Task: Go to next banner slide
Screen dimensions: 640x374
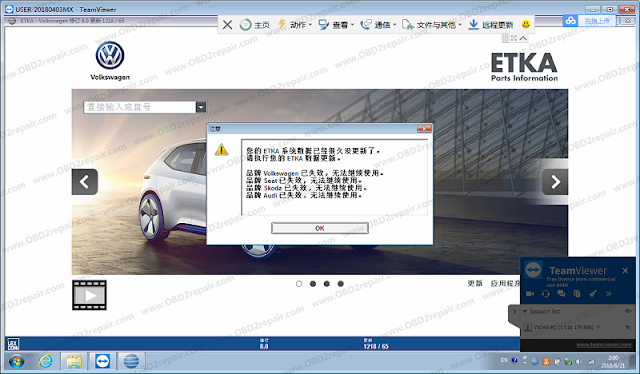Action: coord(555,182)
